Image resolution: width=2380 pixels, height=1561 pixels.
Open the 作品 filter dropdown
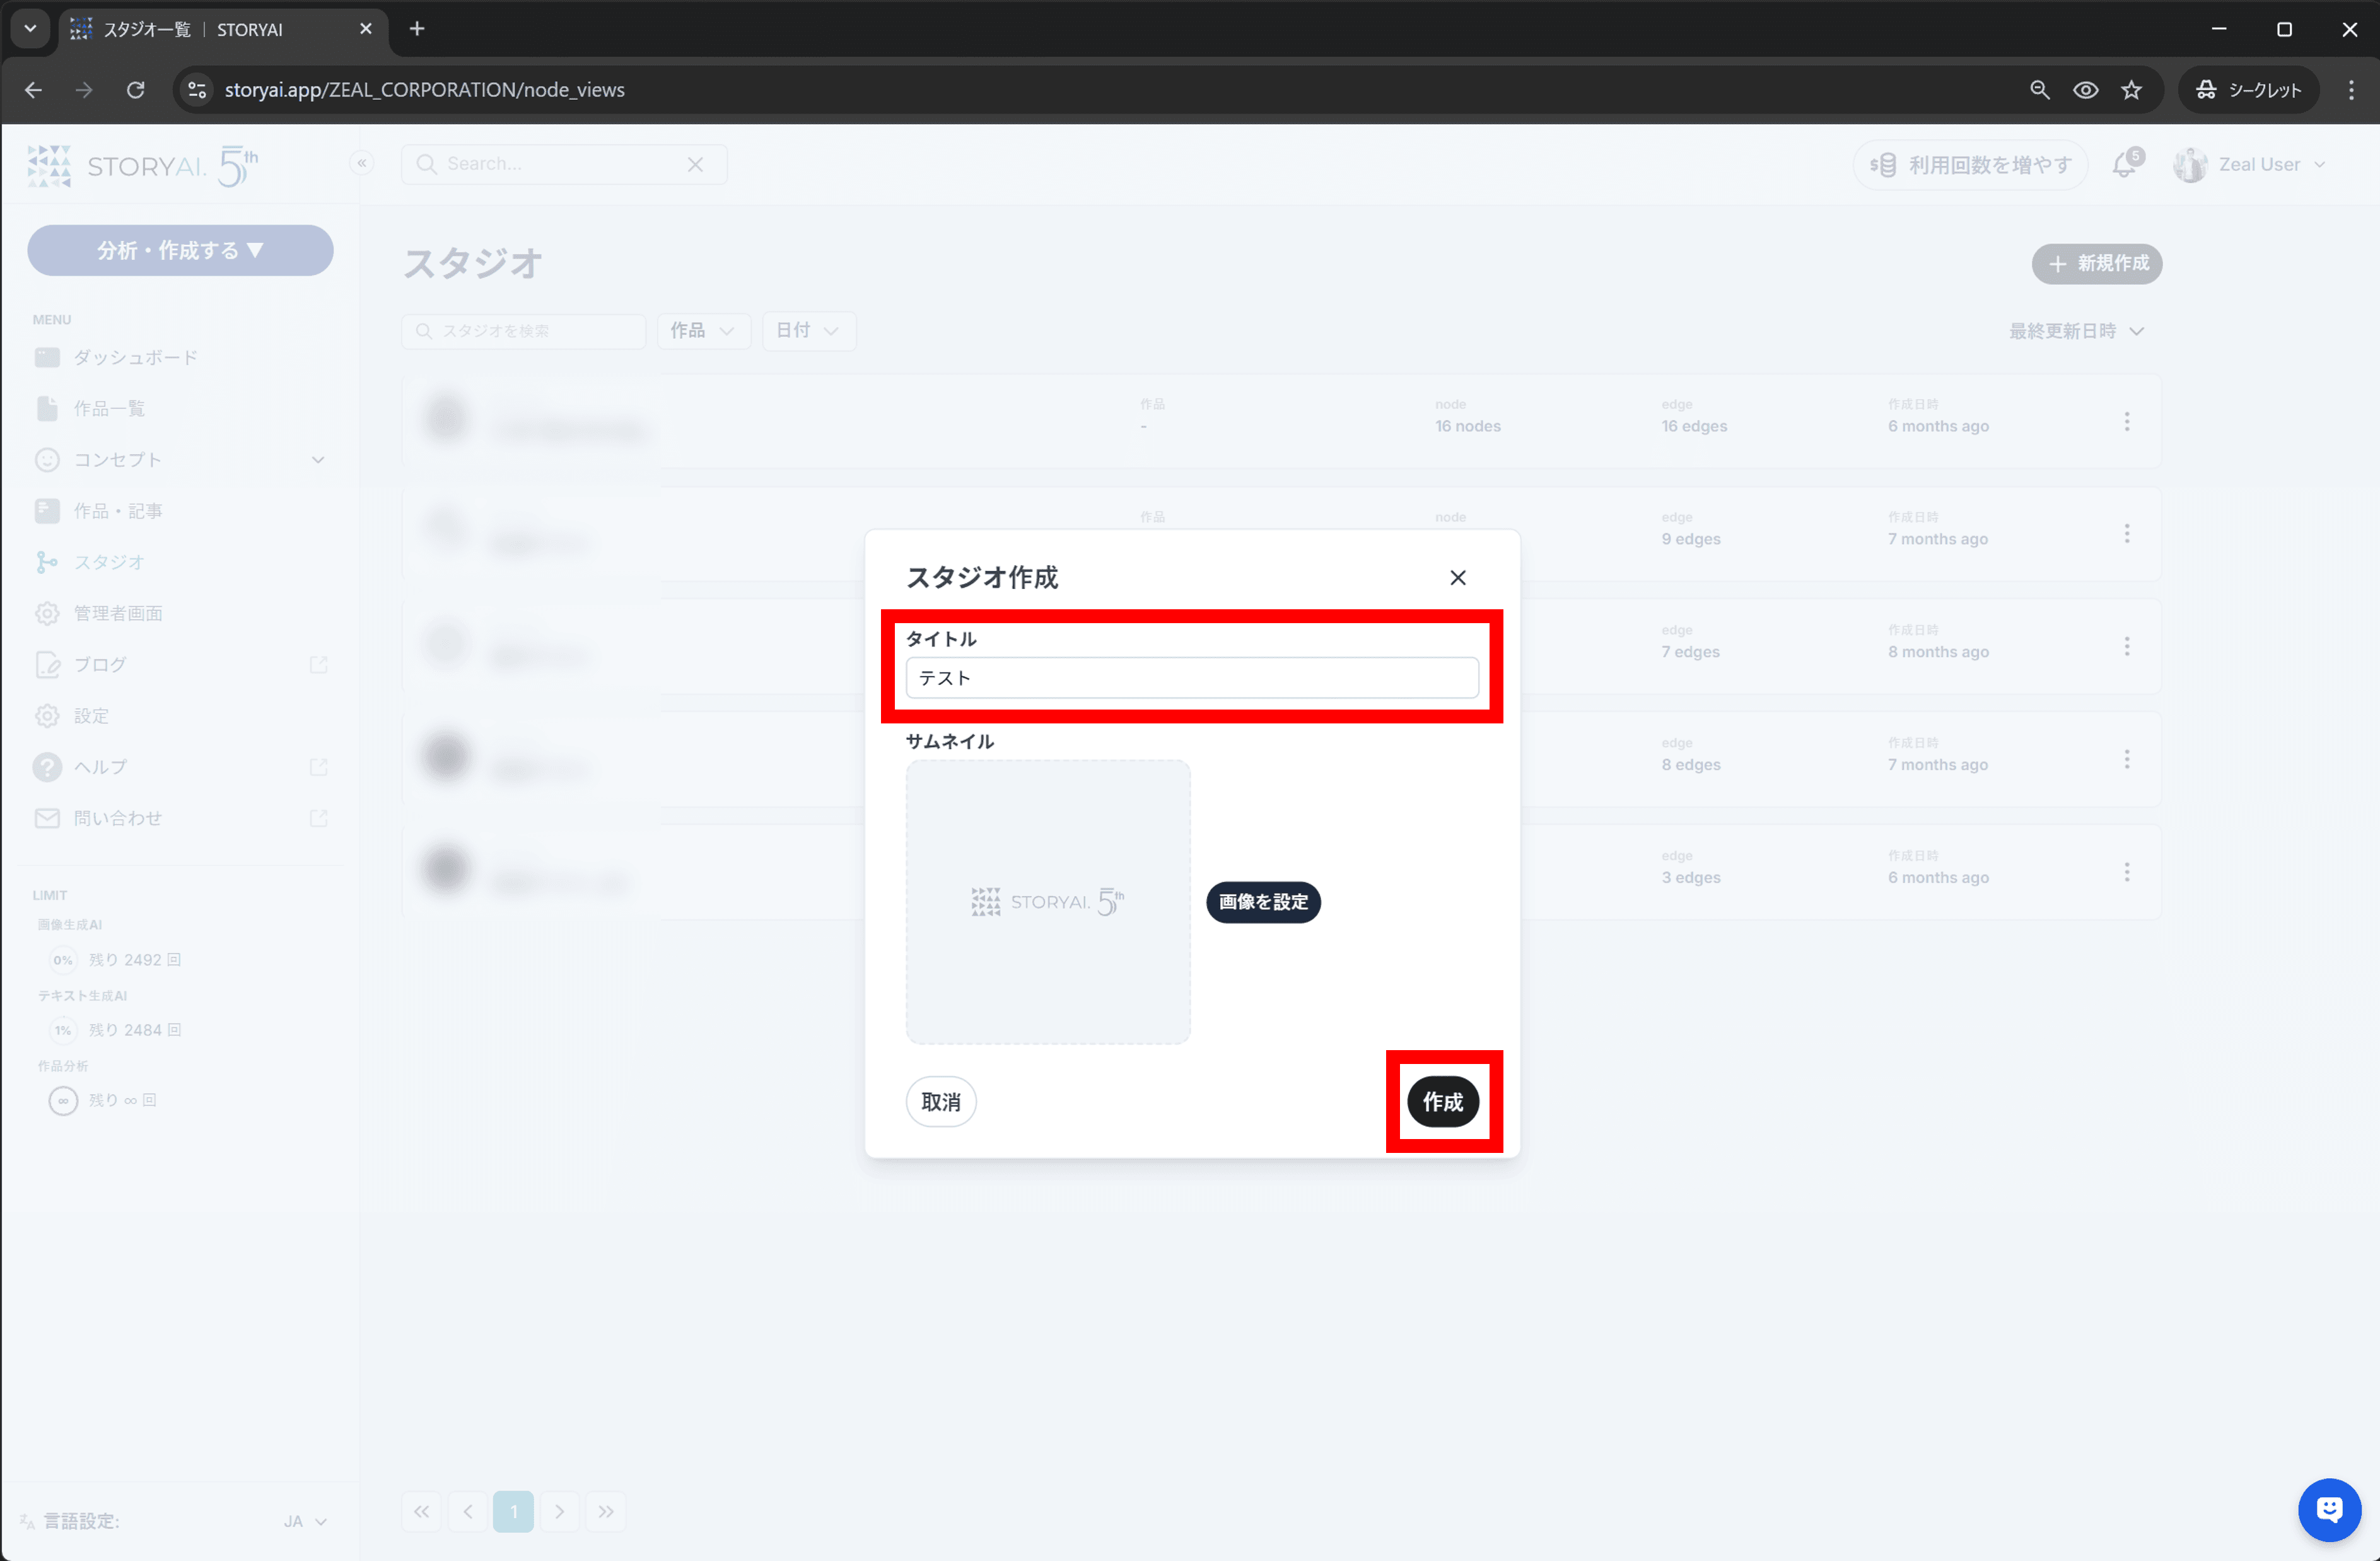click(x=703, y=330)
